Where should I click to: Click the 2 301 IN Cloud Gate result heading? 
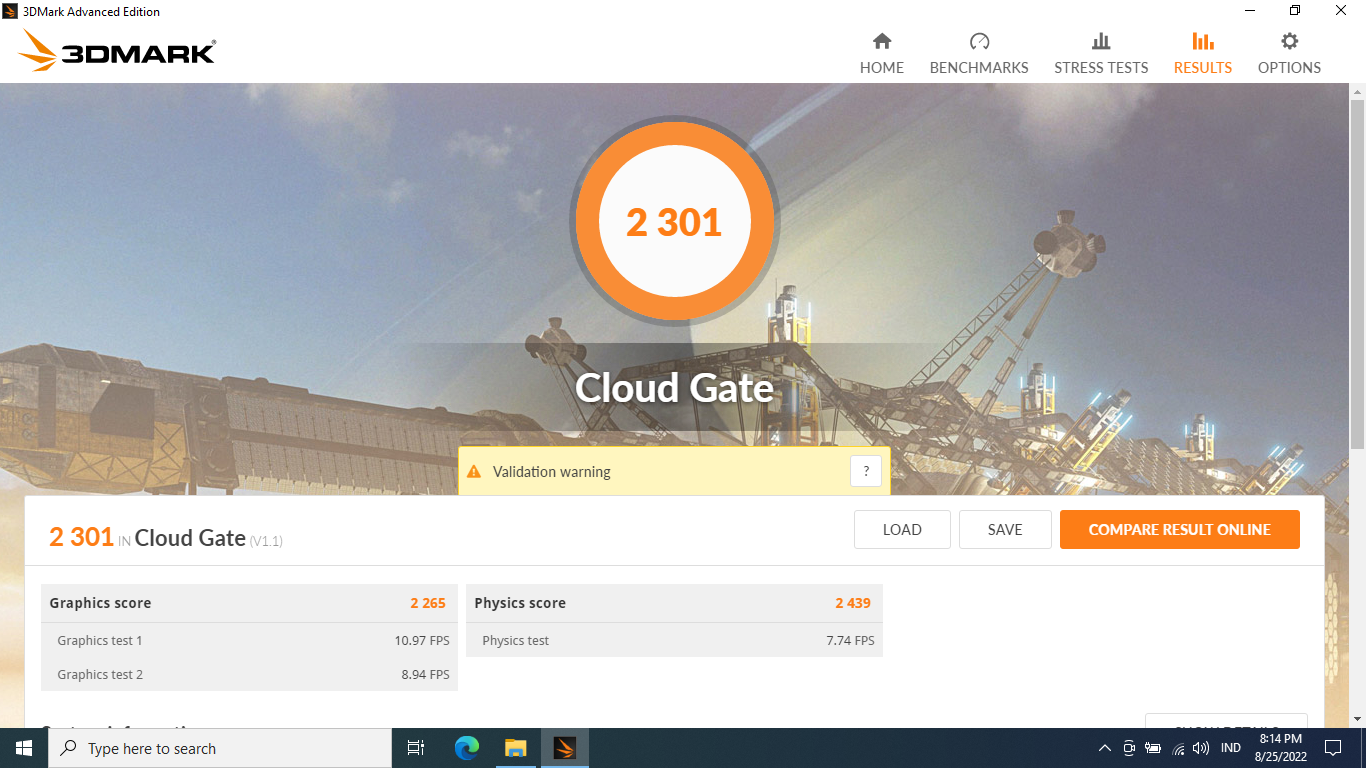[166, 538]
